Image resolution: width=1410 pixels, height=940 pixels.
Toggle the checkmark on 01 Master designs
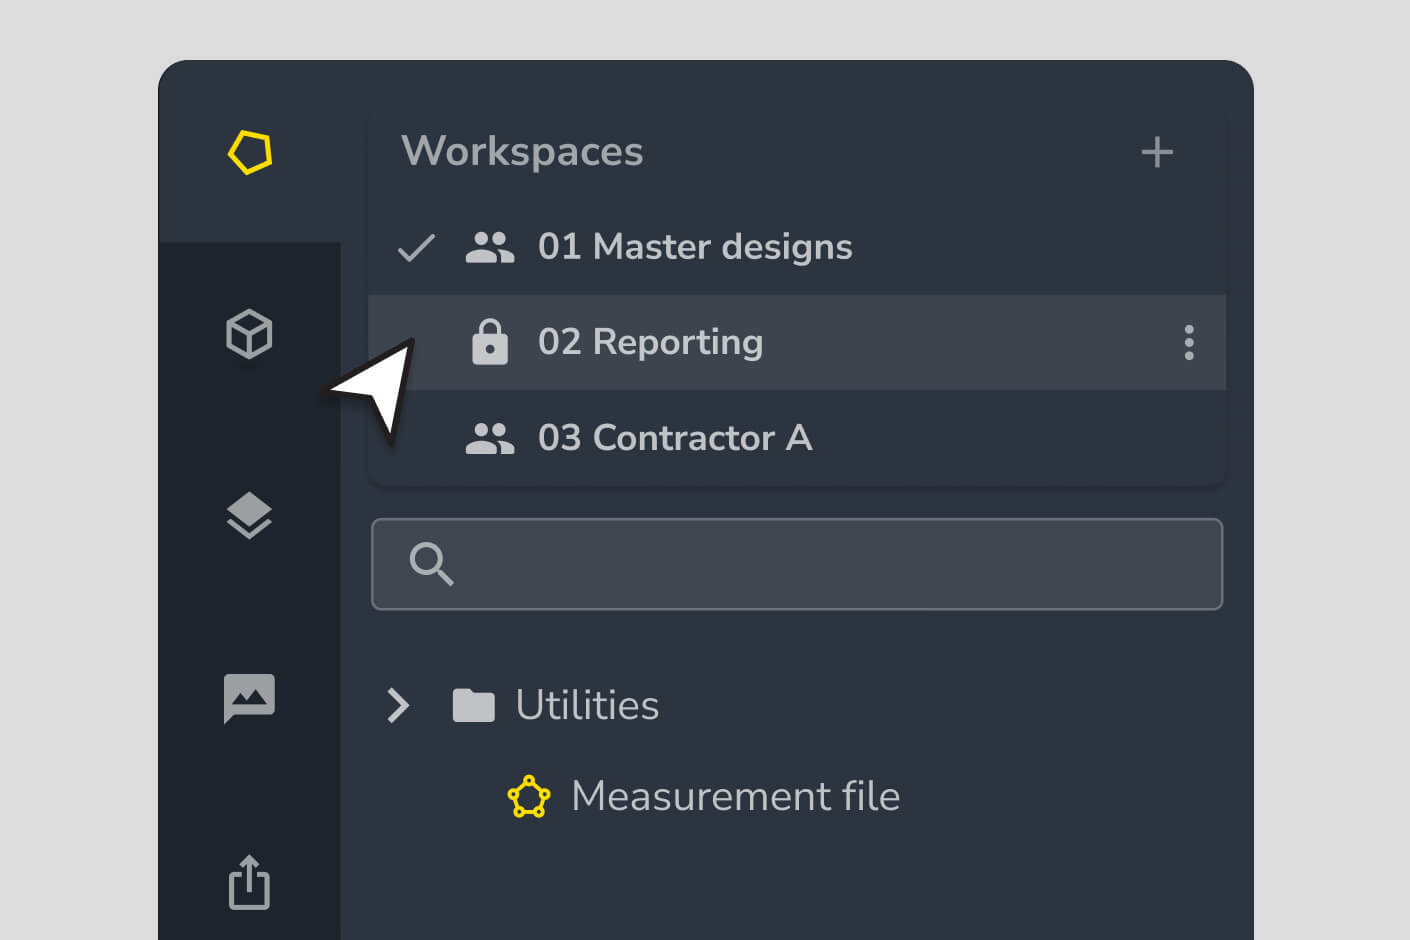(x=415, y=247)
